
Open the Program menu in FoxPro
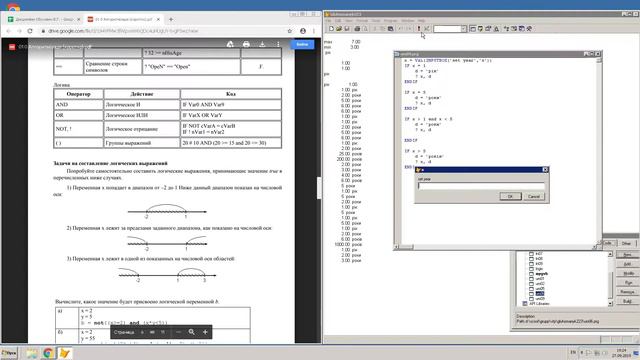click(391, 20)
